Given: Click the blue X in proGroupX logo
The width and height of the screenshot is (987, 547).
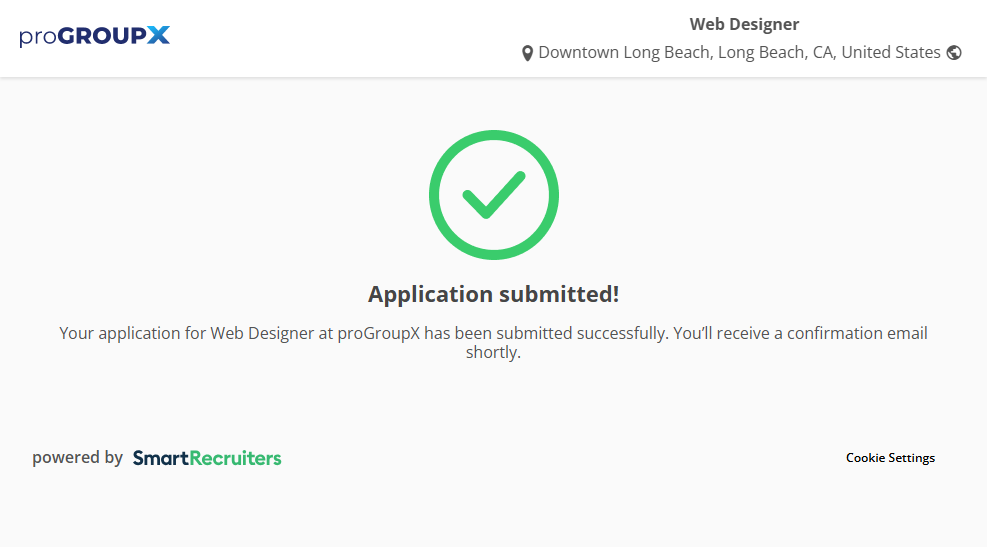Looking at the screenshot, I should pyautogui.click(x=158, y=36).
